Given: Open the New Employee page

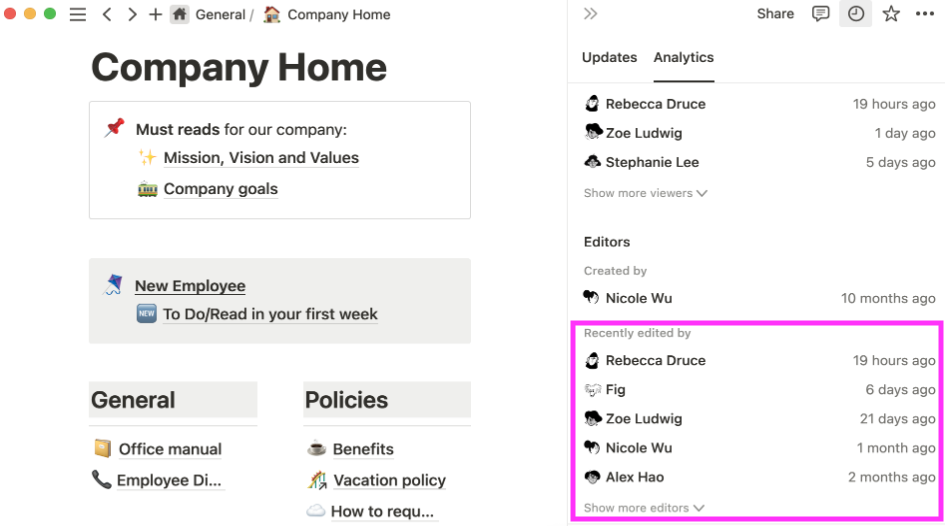Looking at the screenshot, I should [x=190, y=286].
